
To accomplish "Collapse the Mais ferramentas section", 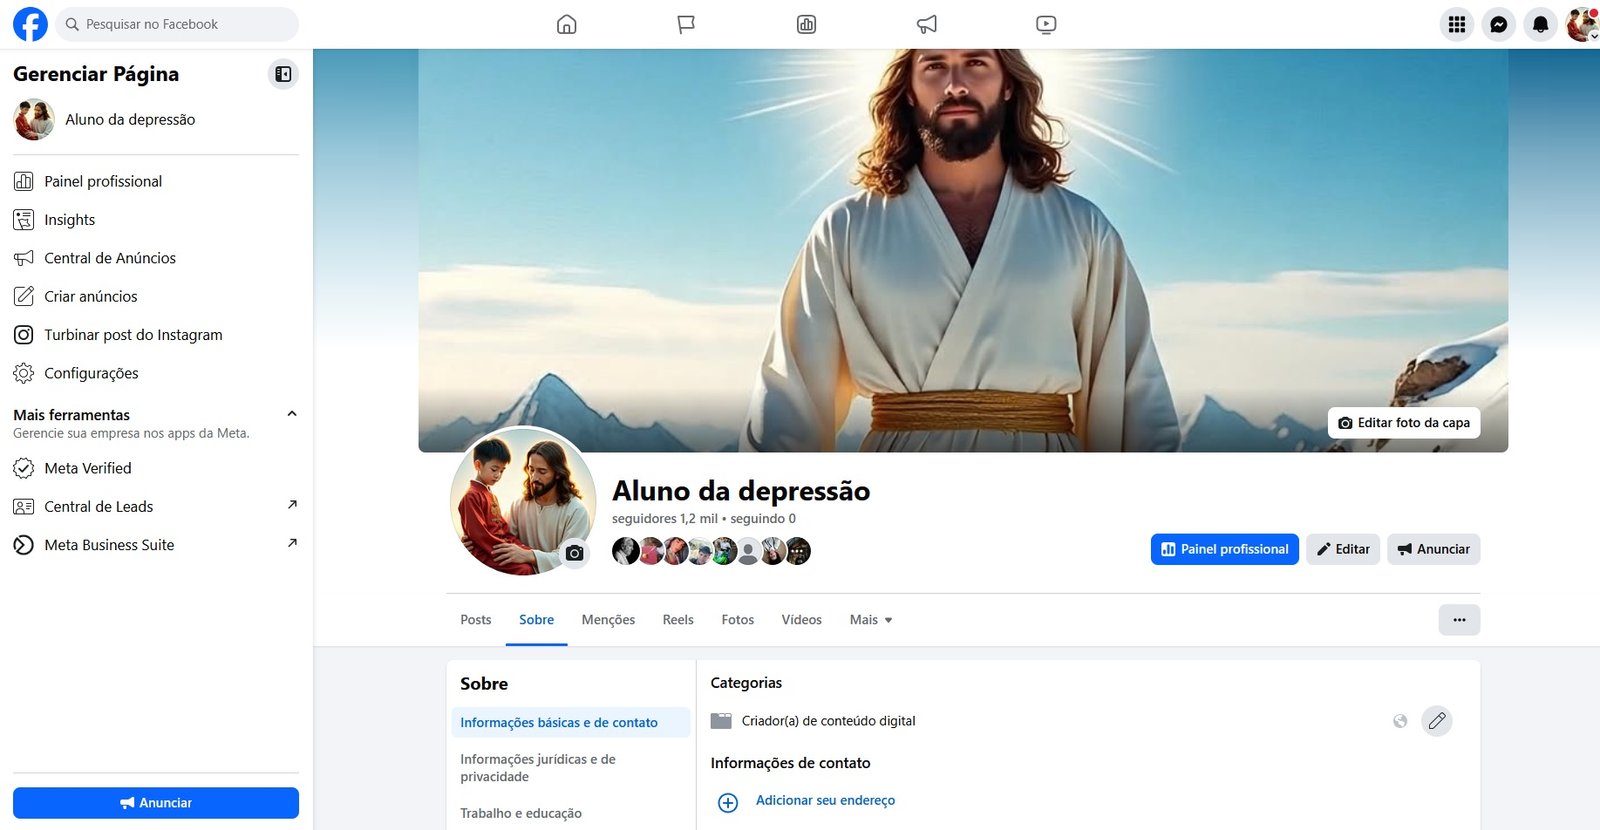I will pos(292,414).
